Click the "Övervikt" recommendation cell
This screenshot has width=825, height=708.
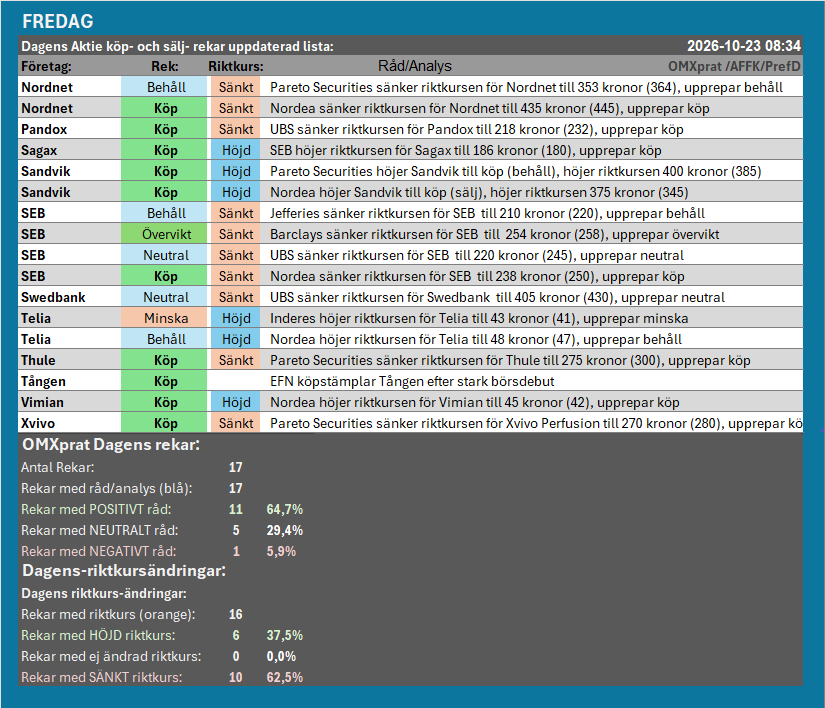164,235
